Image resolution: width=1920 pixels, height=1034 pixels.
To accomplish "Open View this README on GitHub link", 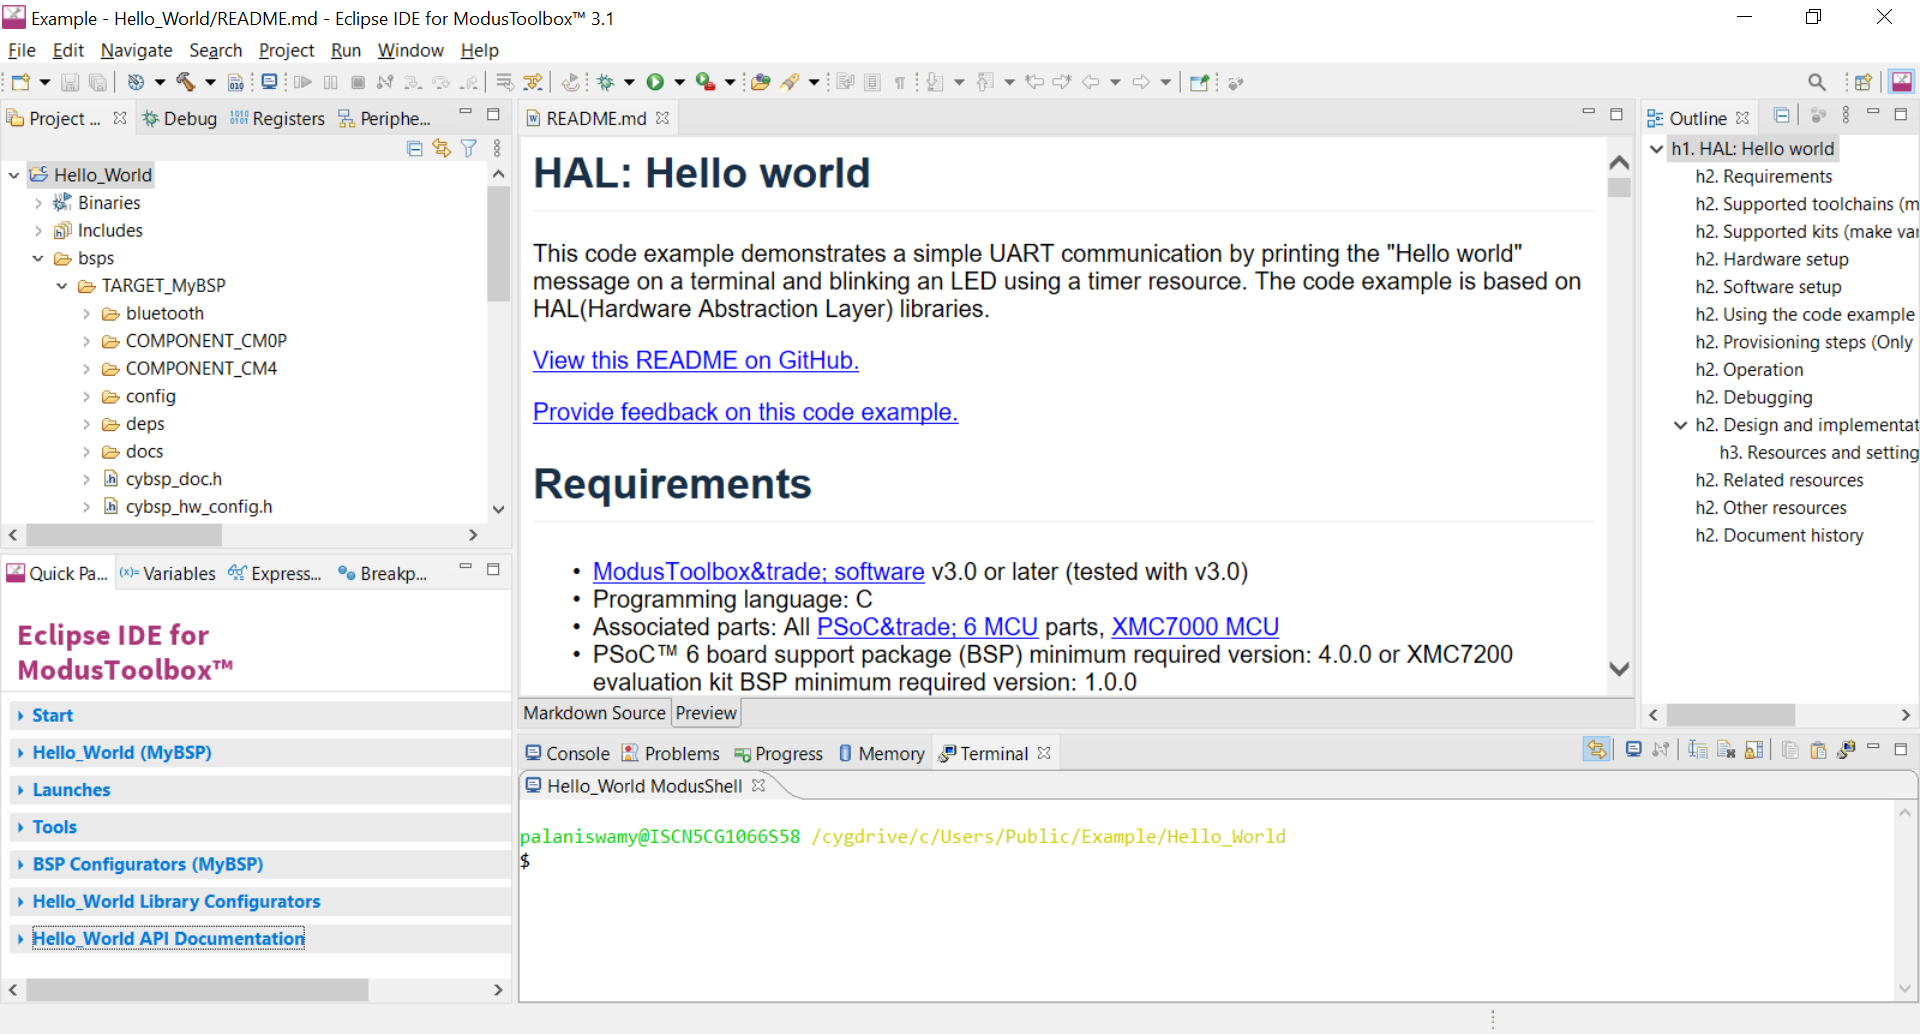I will tap(696, 360).
